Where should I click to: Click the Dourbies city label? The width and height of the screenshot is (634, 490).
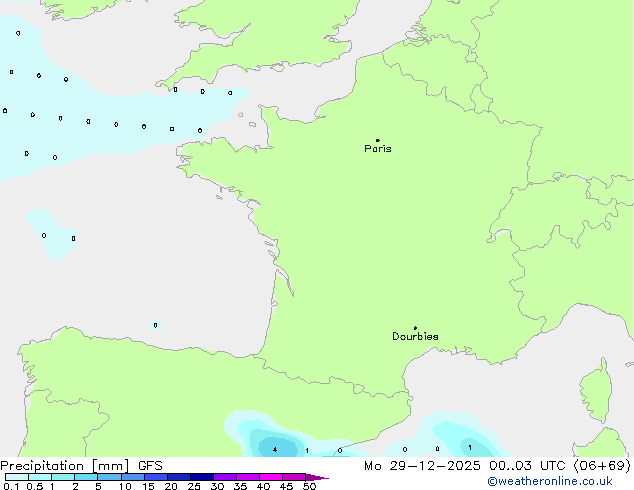(x=415, y=336)
